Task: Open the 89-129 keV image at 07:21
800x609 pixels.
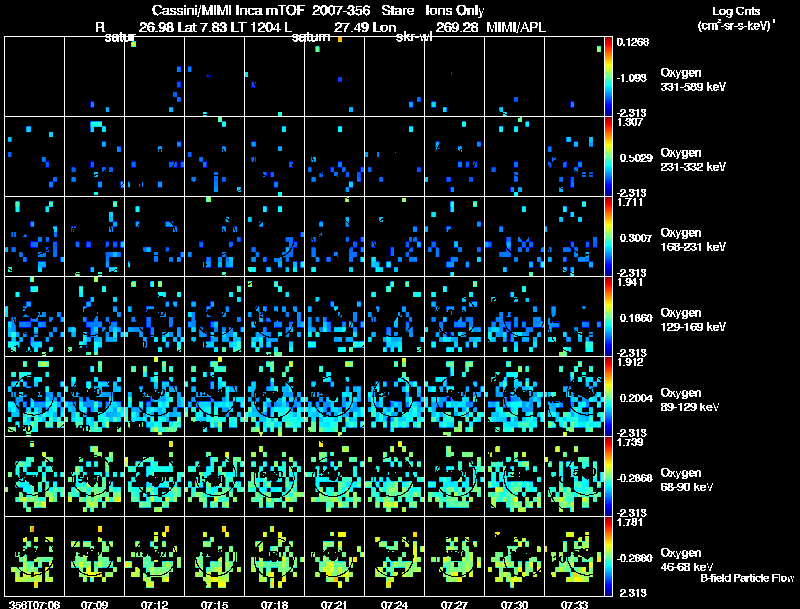Action: coord(335,397)
